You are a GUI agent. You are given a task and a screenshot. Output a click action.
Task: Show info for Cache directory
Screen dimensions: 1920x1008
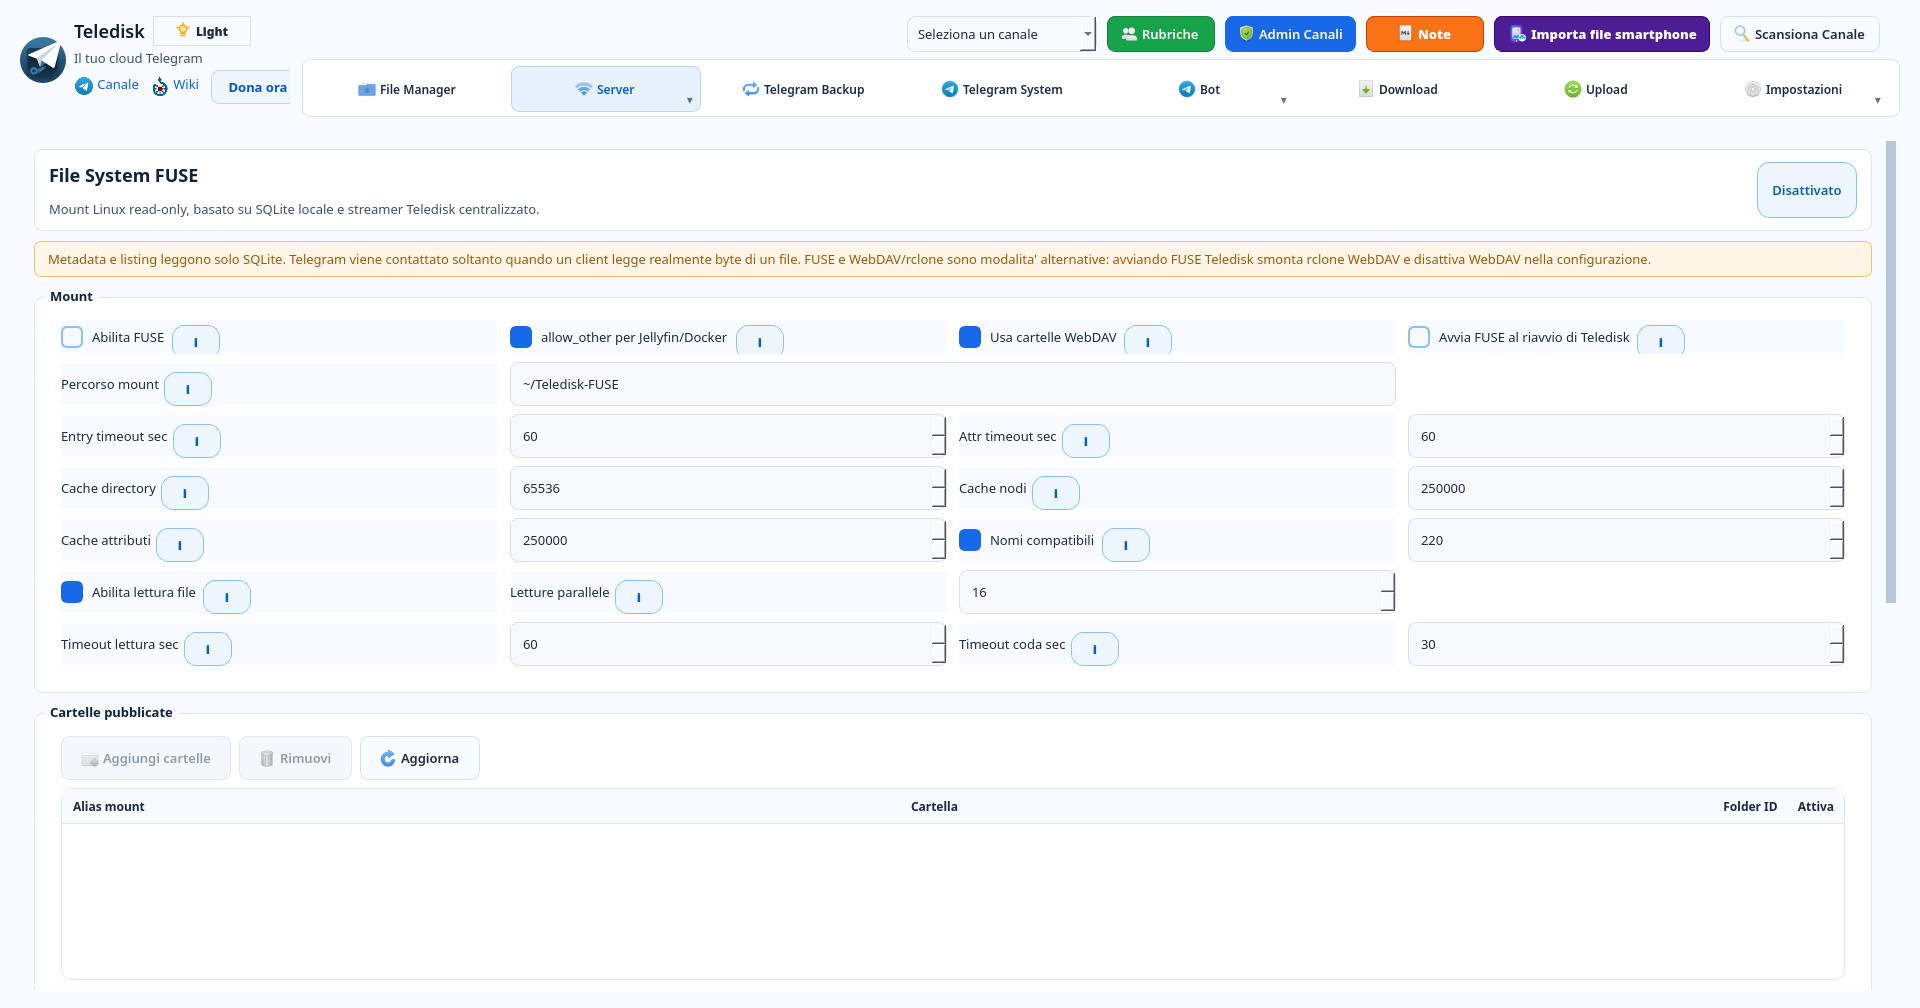[x=185, y=492]
